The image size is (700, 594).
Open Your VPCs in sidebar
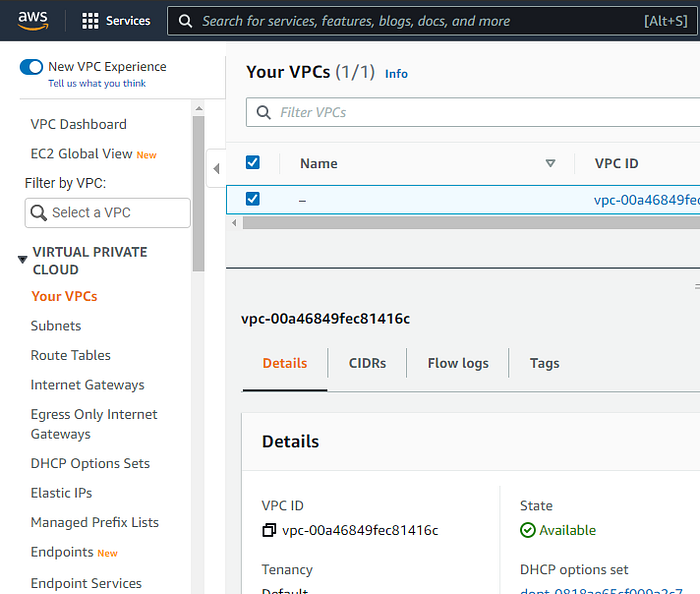coord(64,296)
